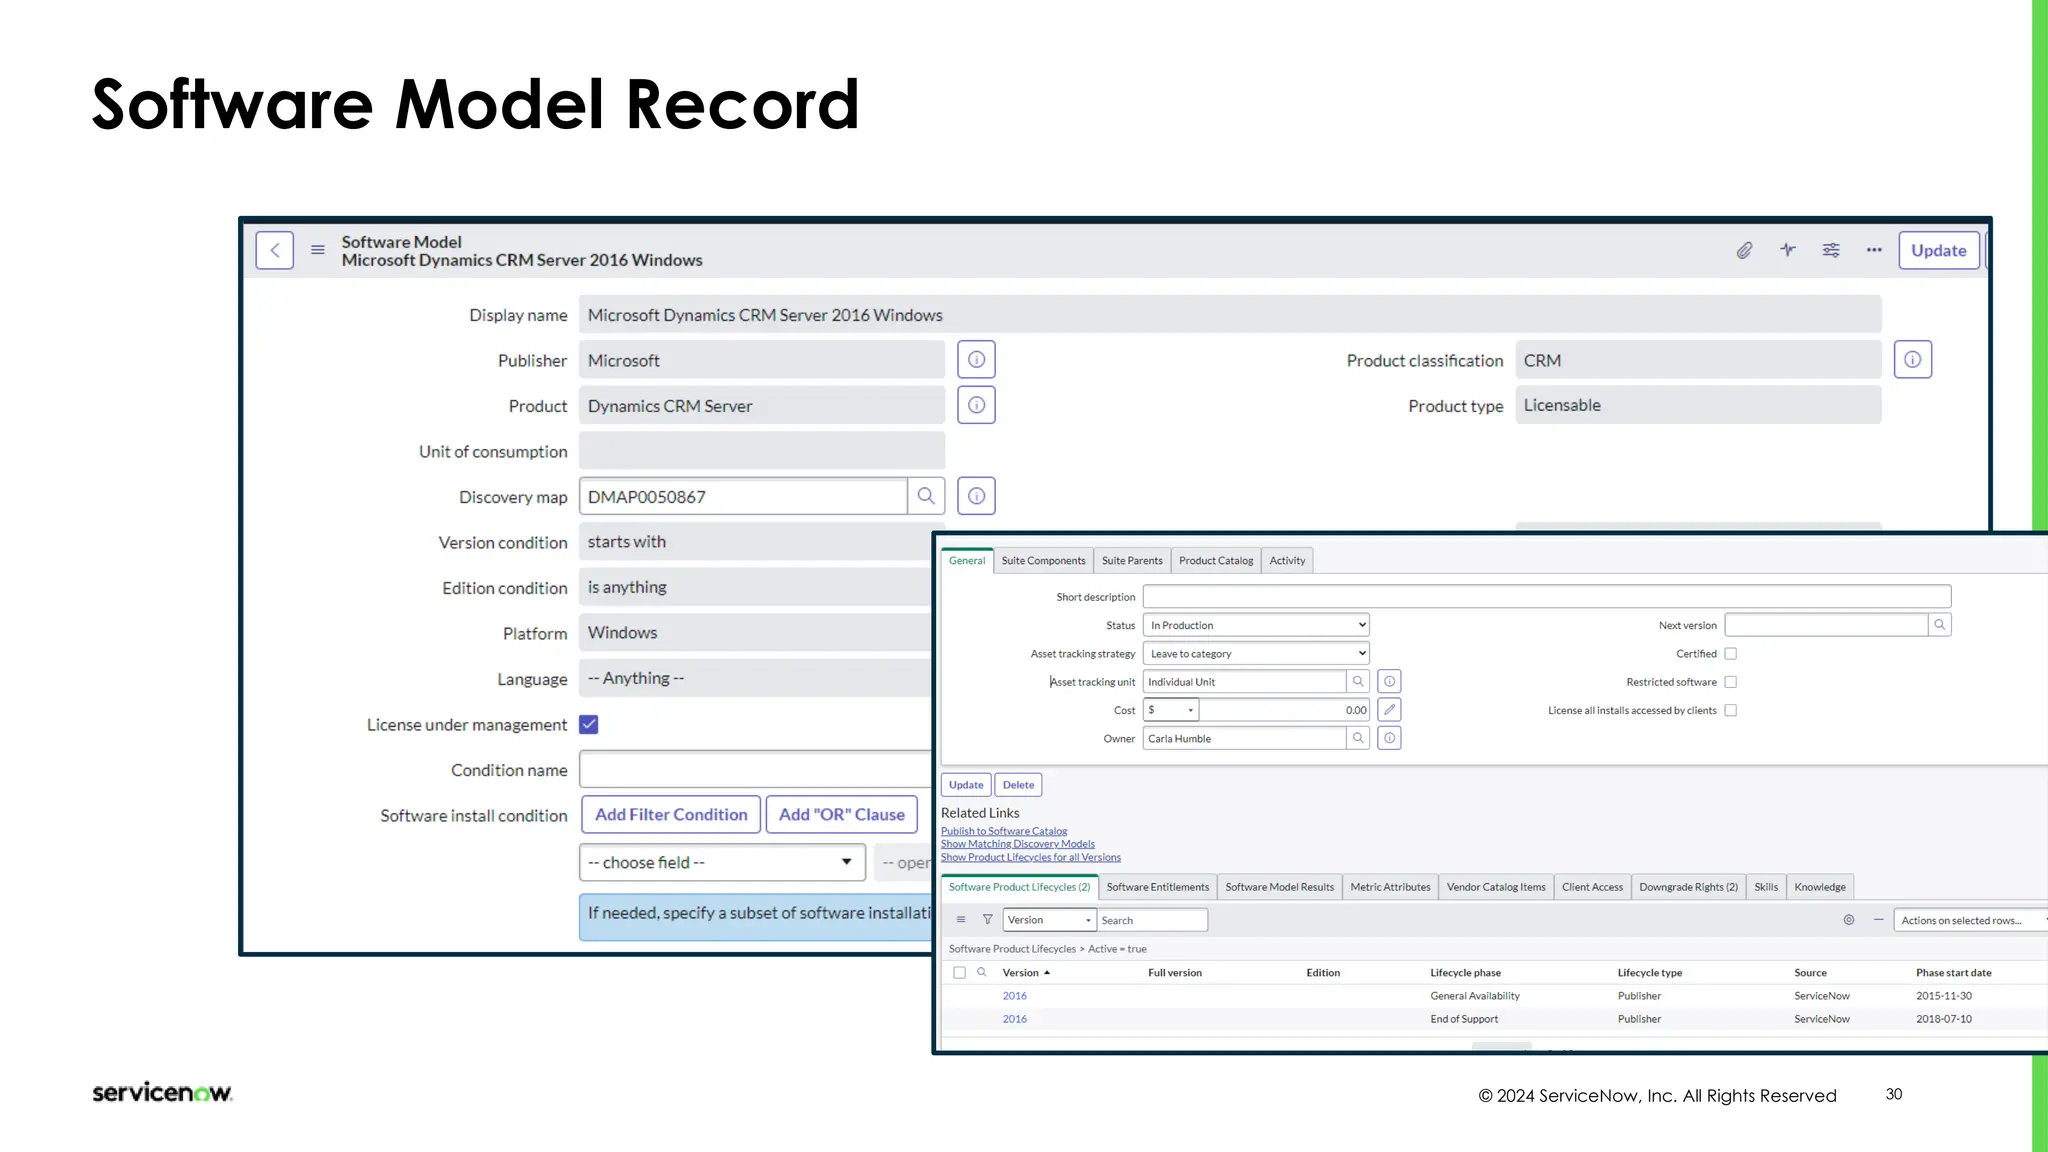Open the form context hamburger menu
2048x1152 pixels.
(318, 250)
